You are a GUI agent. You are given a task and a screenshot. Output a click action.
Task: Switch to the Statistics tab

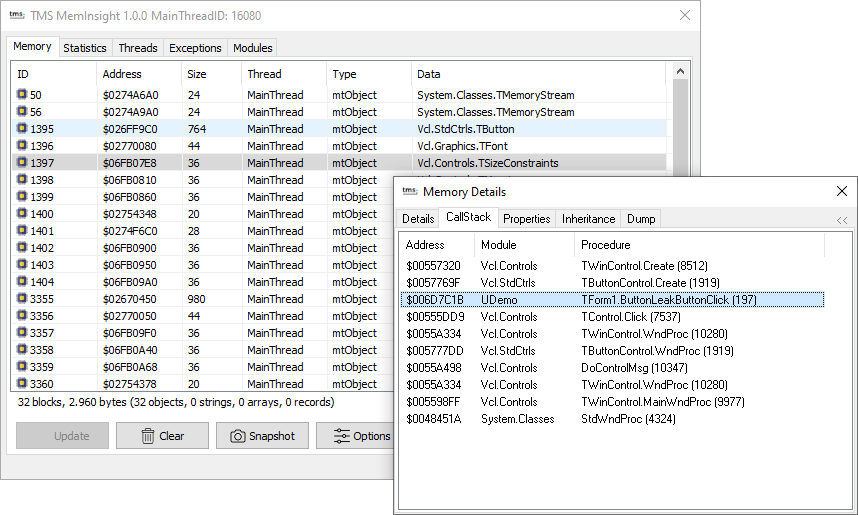85,48
